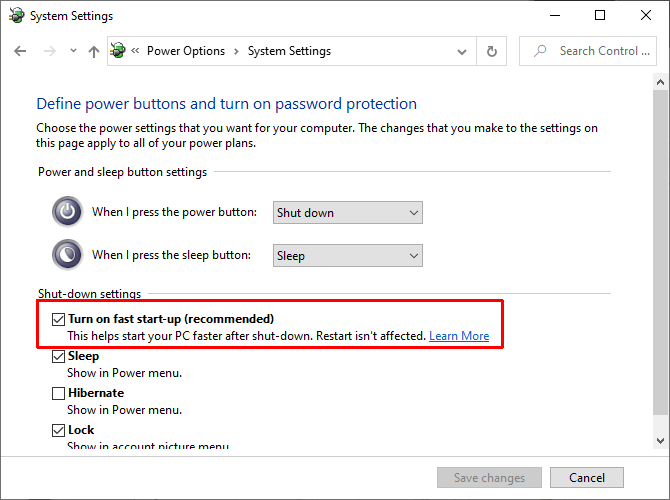The image size is (670, 500).
Task: Open the address bar history dropdown
Action: pos(464,51)
